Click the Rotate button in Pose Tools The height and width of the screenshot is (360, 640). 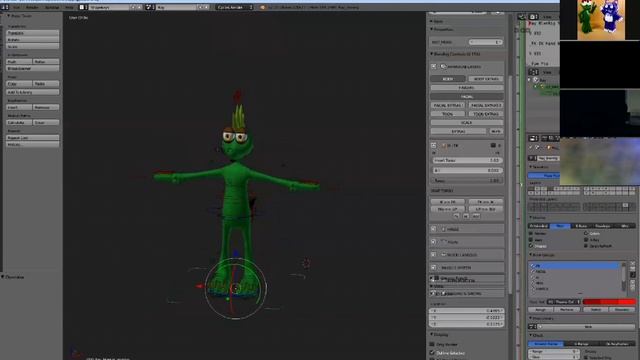pos(33,40)
